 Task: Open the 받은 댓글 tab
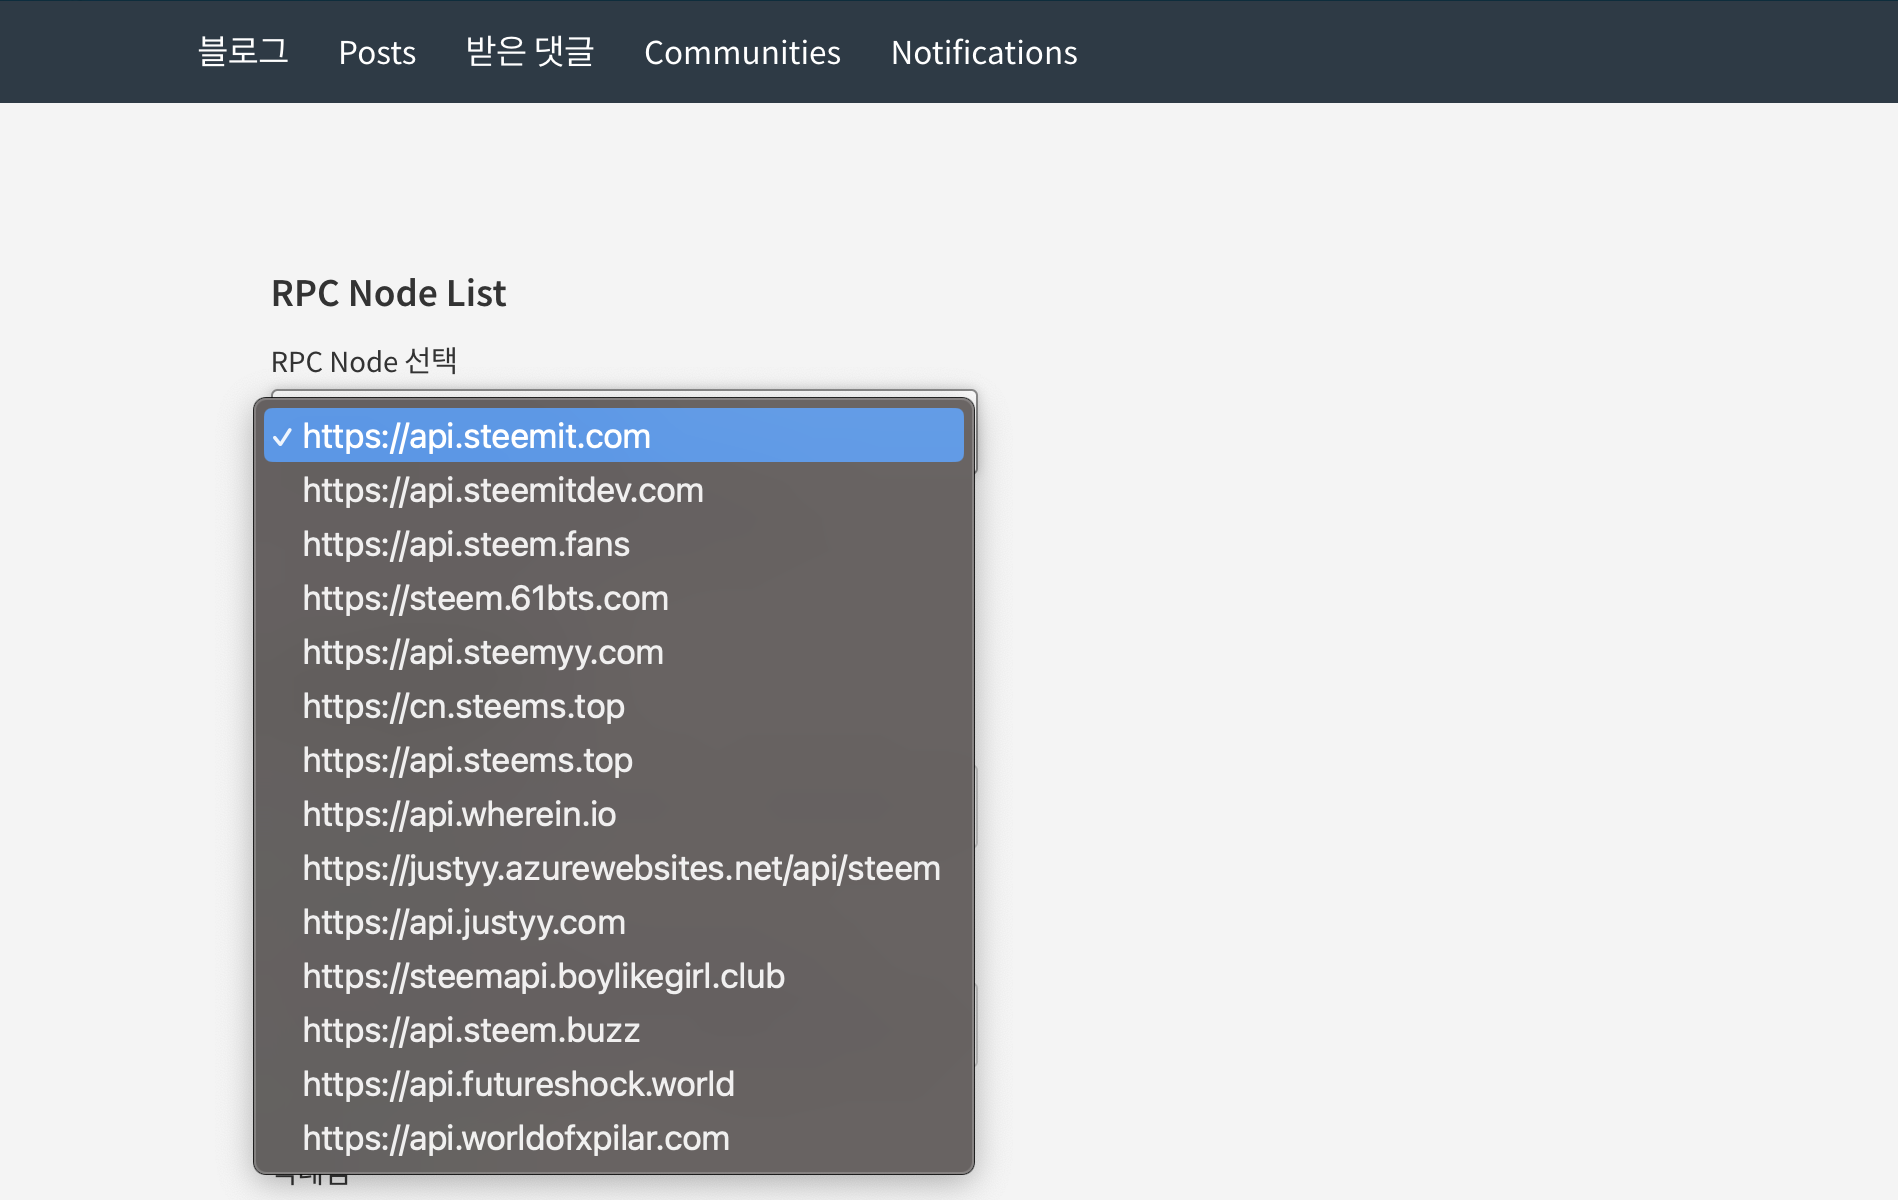tap(530, 52)
